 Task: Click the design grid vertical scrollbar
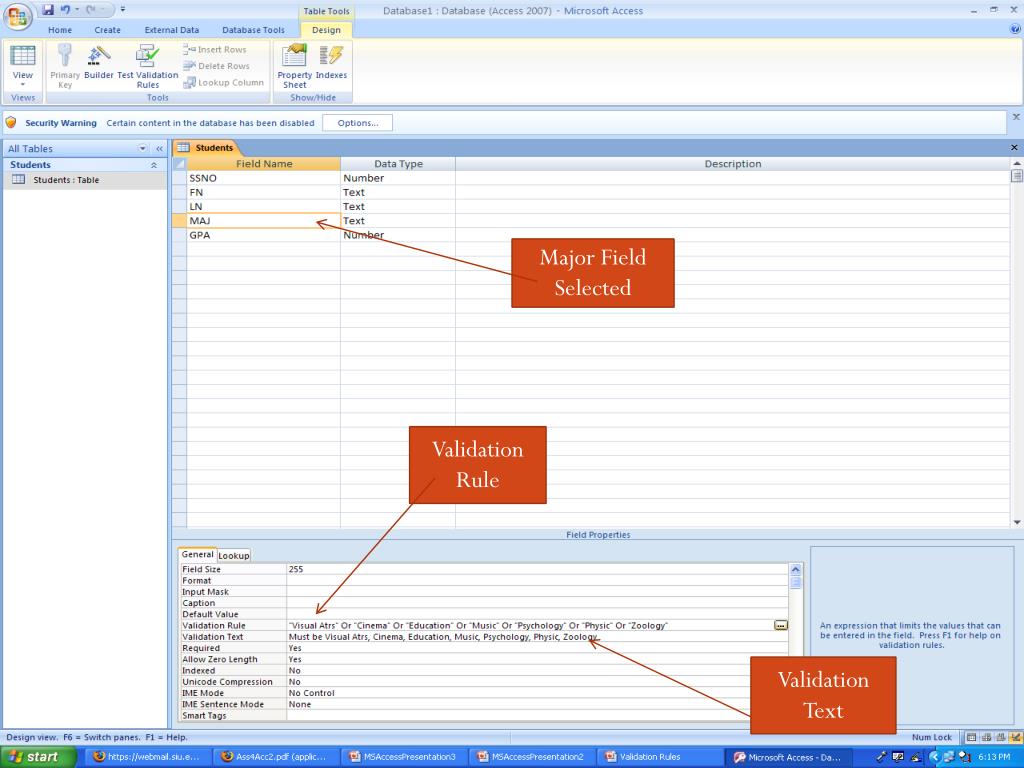(x=1017, y=342)
